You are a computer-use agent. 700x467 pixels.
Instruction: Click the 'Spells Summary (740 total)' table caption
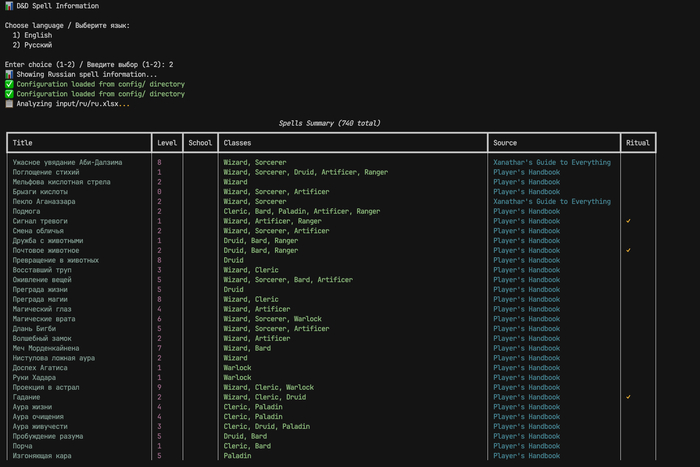tap(329, 123)
